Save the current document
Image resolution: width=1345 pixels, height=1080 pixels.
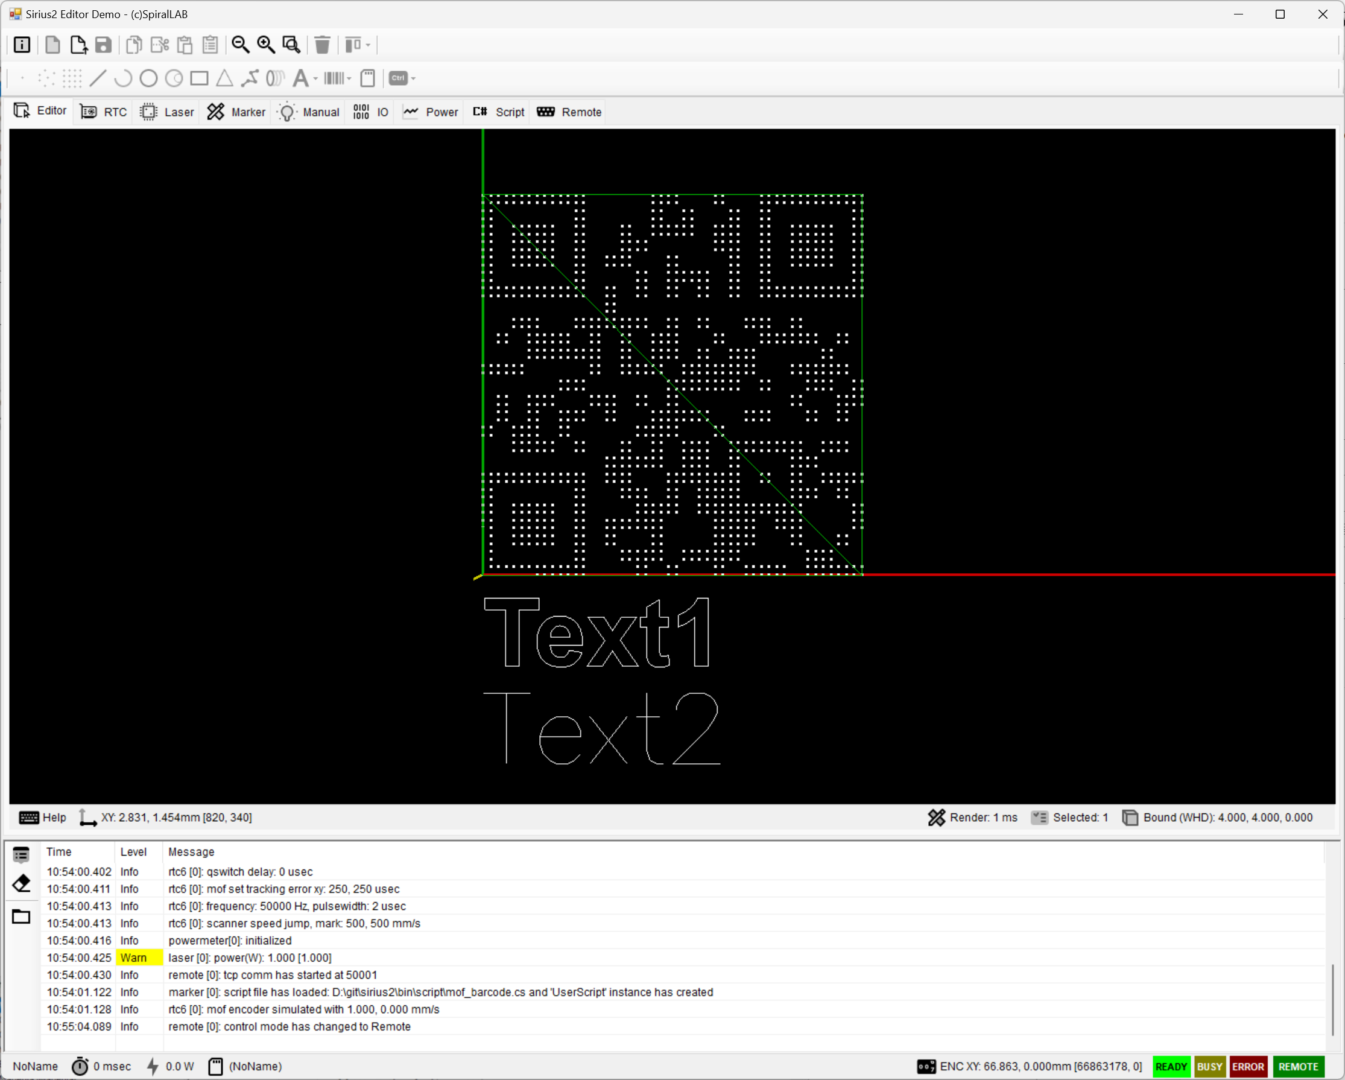point(103,45)
